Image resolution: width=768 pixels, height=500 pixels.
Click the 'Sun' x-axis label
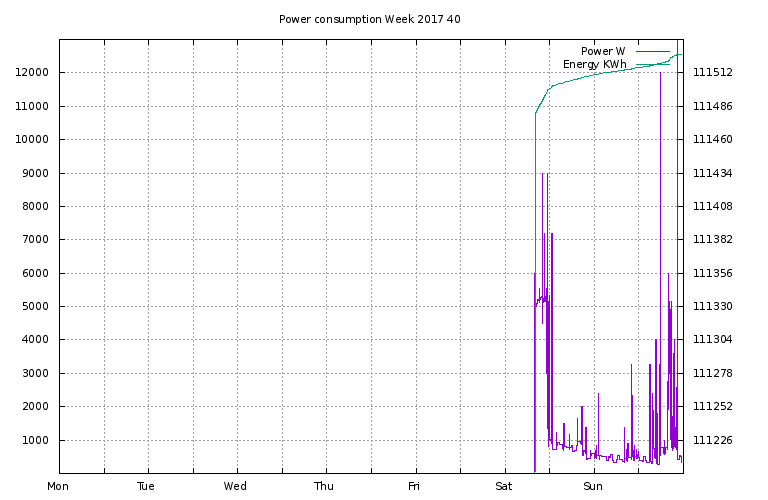(593, 486)
